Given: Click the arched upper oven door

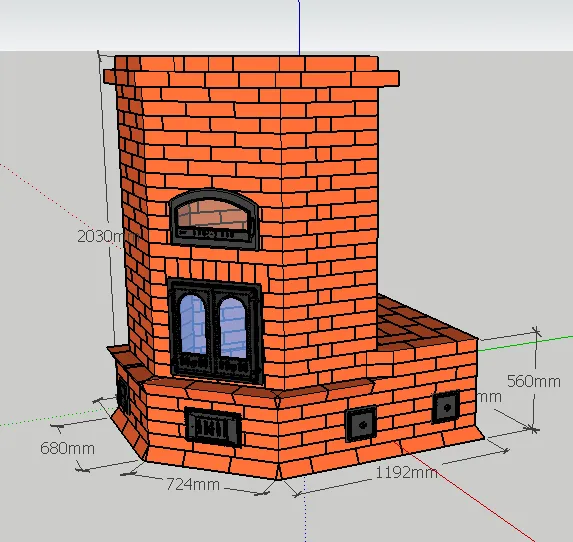Looking at the screenshot, I should click(215, 219).
